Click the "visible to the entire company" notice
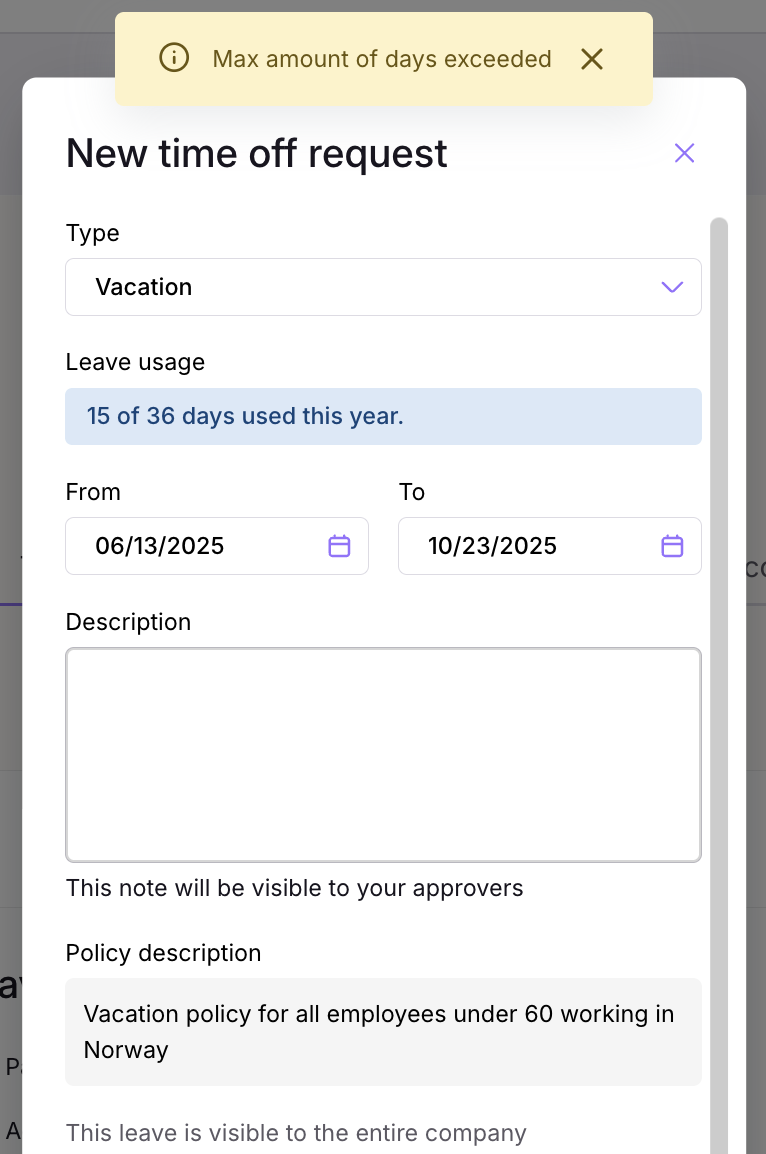766x1154 pixels. click(x=296, y=1133)
